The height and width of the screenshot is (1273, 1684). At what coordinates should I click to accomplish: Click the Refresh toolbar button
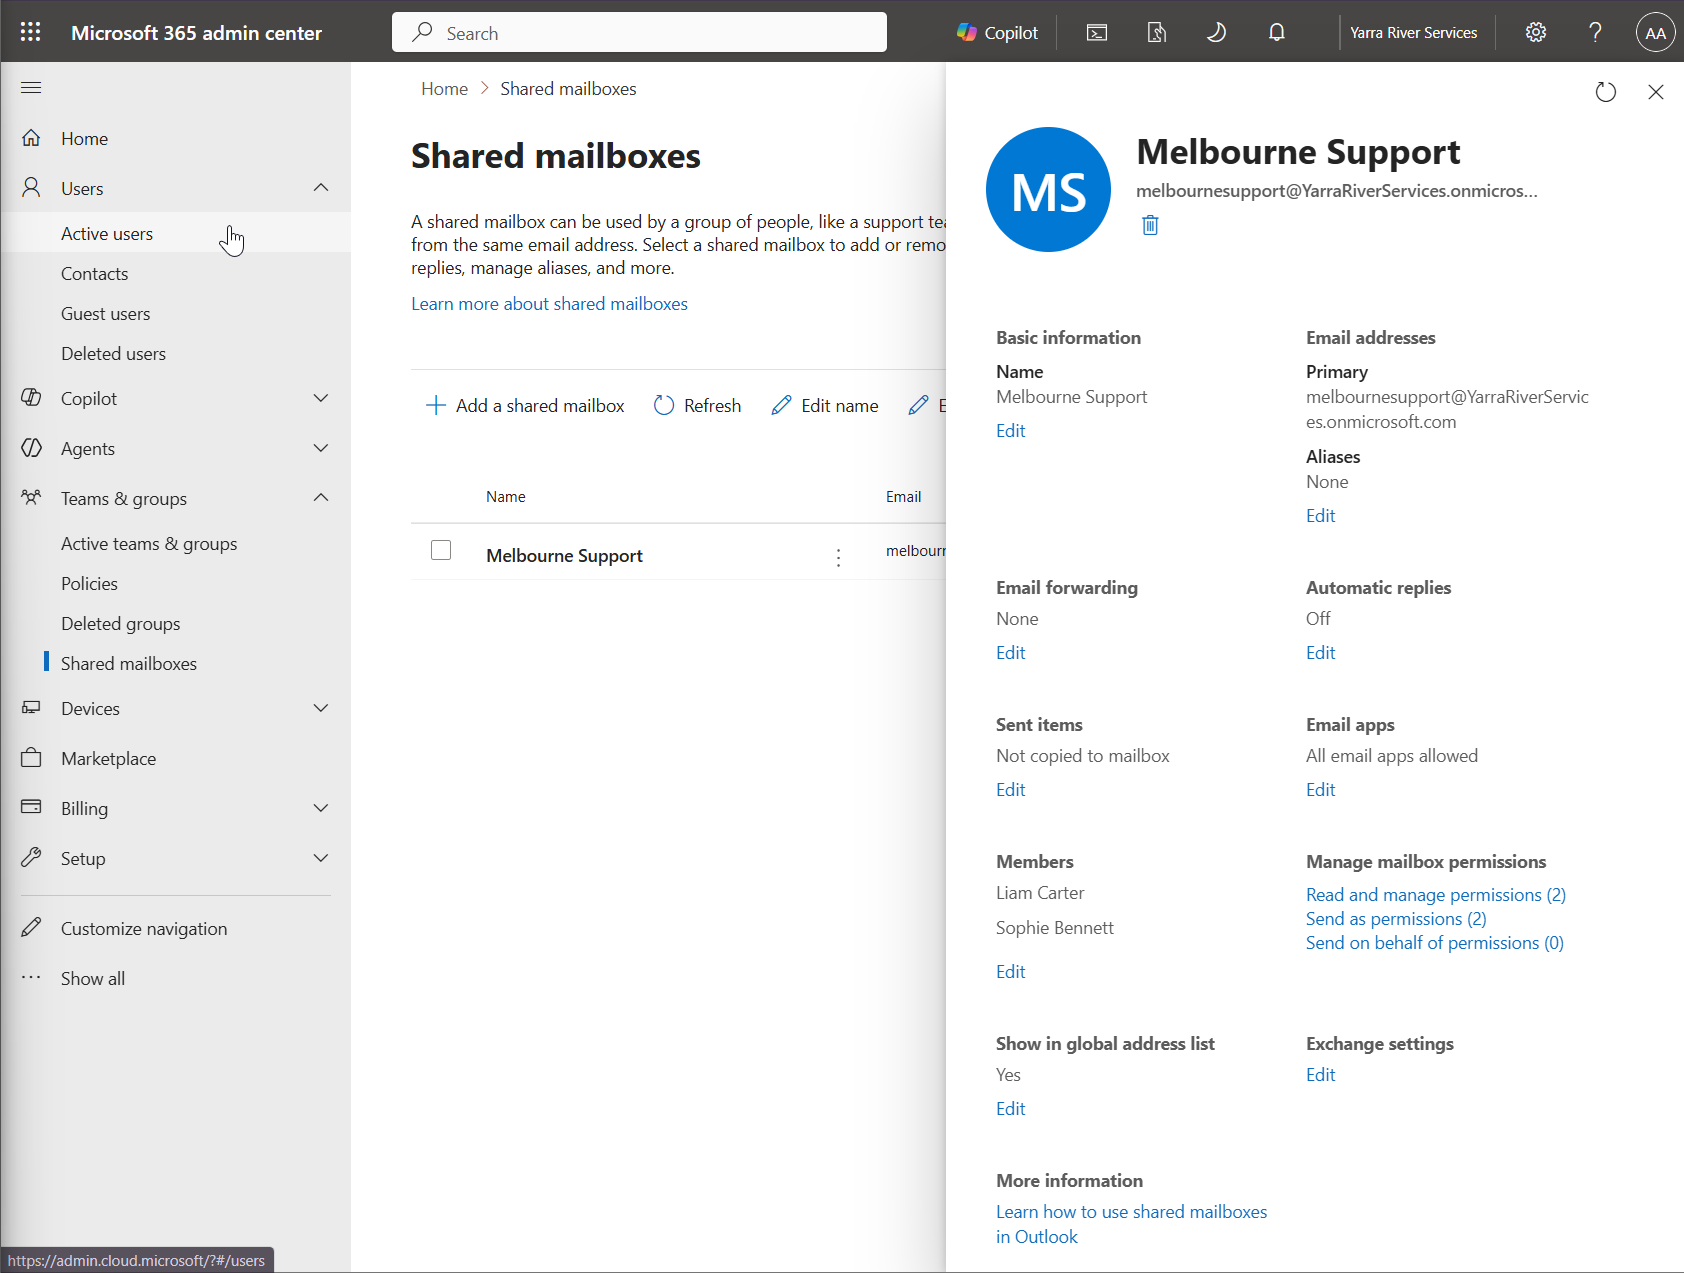click(x=698, y=405)
